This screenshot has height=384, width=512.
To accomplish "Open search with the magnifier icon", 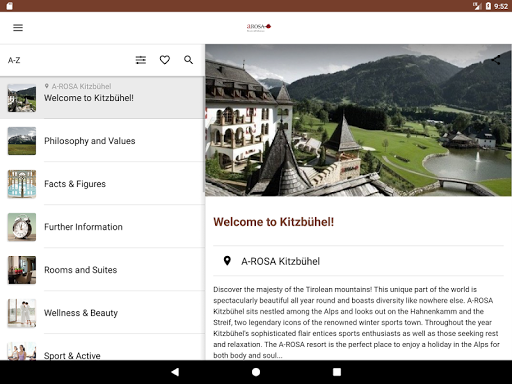I will pos(188,60).
